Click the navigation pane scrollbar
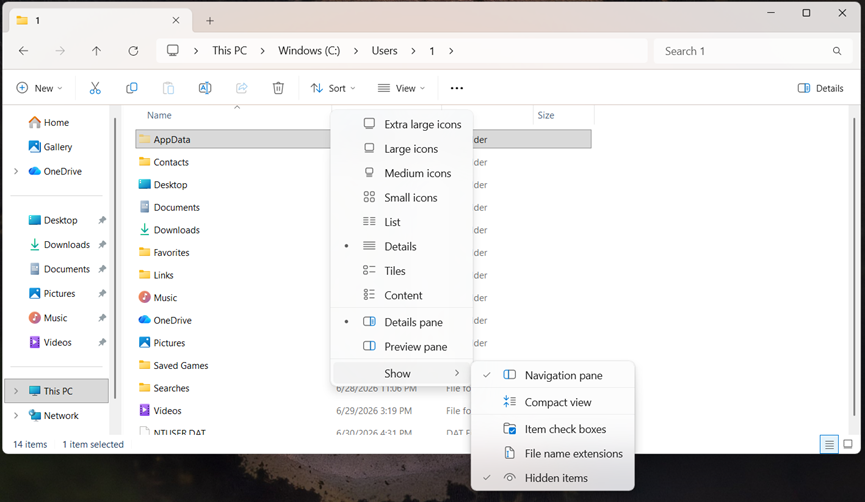Screen dimensions: 865x502 click(x=115, y=258)
